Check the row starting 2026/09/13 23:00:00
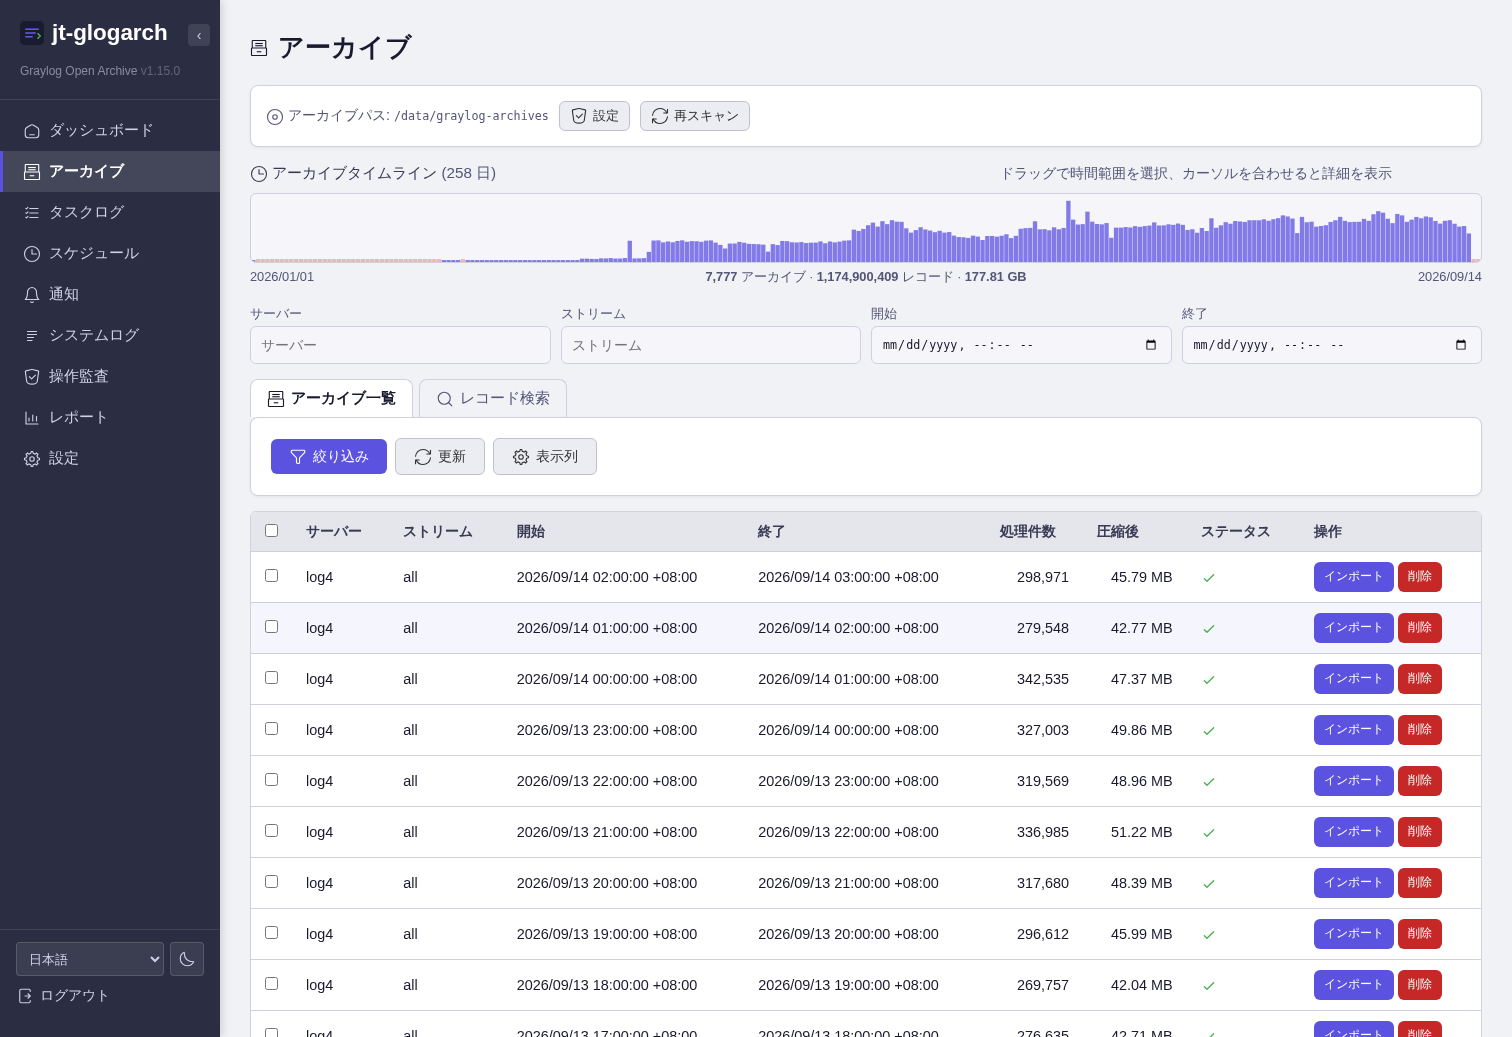1512x1037 pixels. [271, 729]
